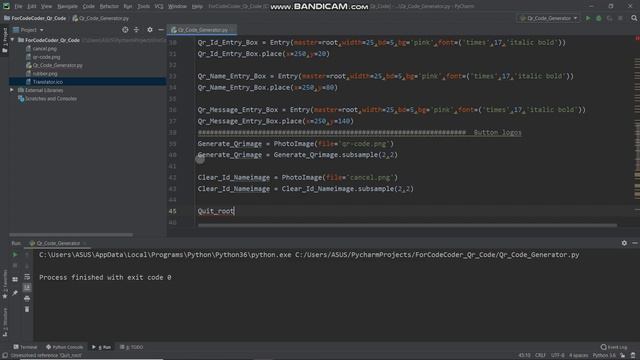
Task: Open the Refactor menu
Action: (x=109, y=7)
